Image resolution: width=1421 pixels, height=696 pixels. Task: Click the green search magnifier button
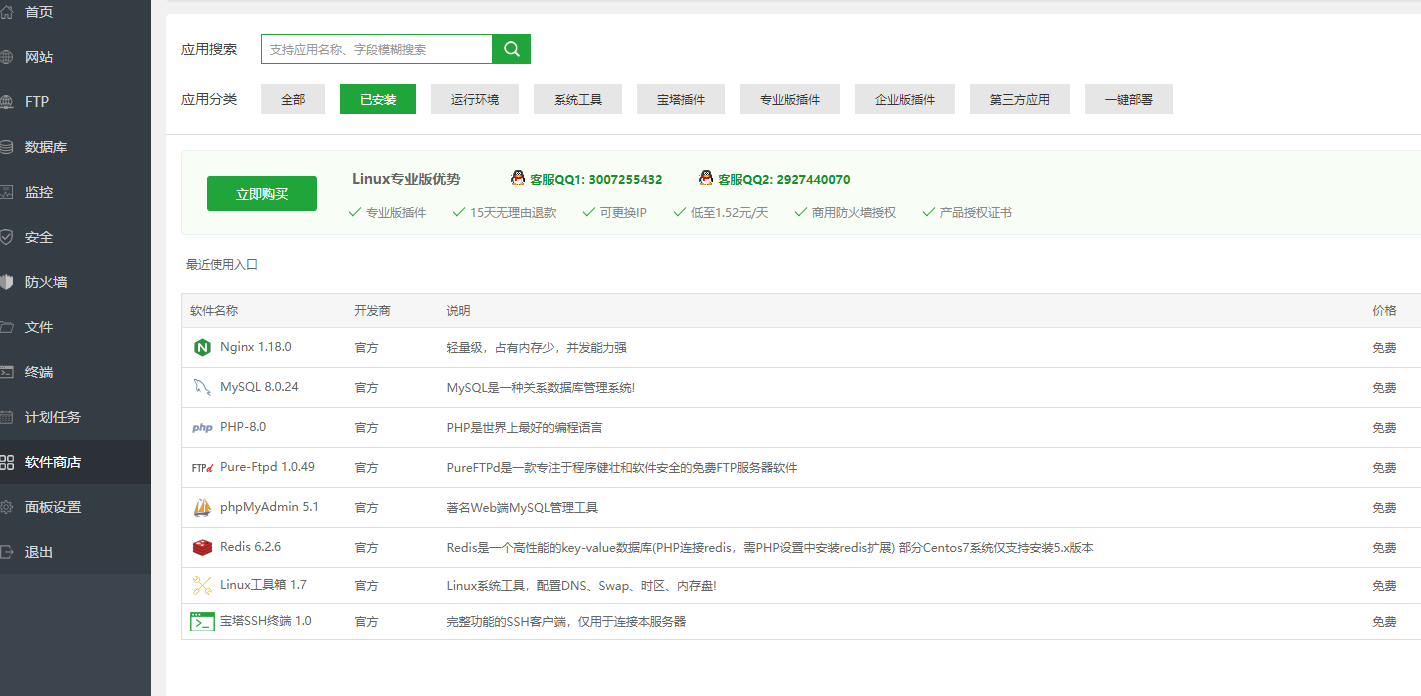coord(512,49)
